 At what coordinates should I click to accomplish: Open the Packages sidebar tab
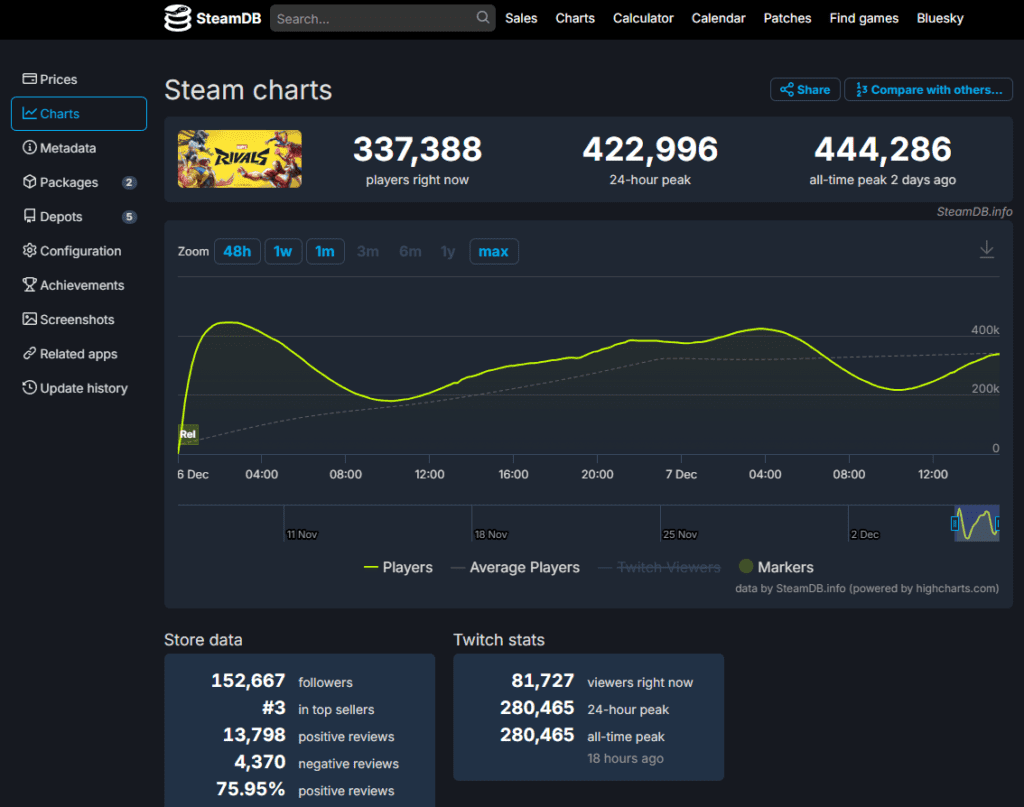(x=79, y=182)
